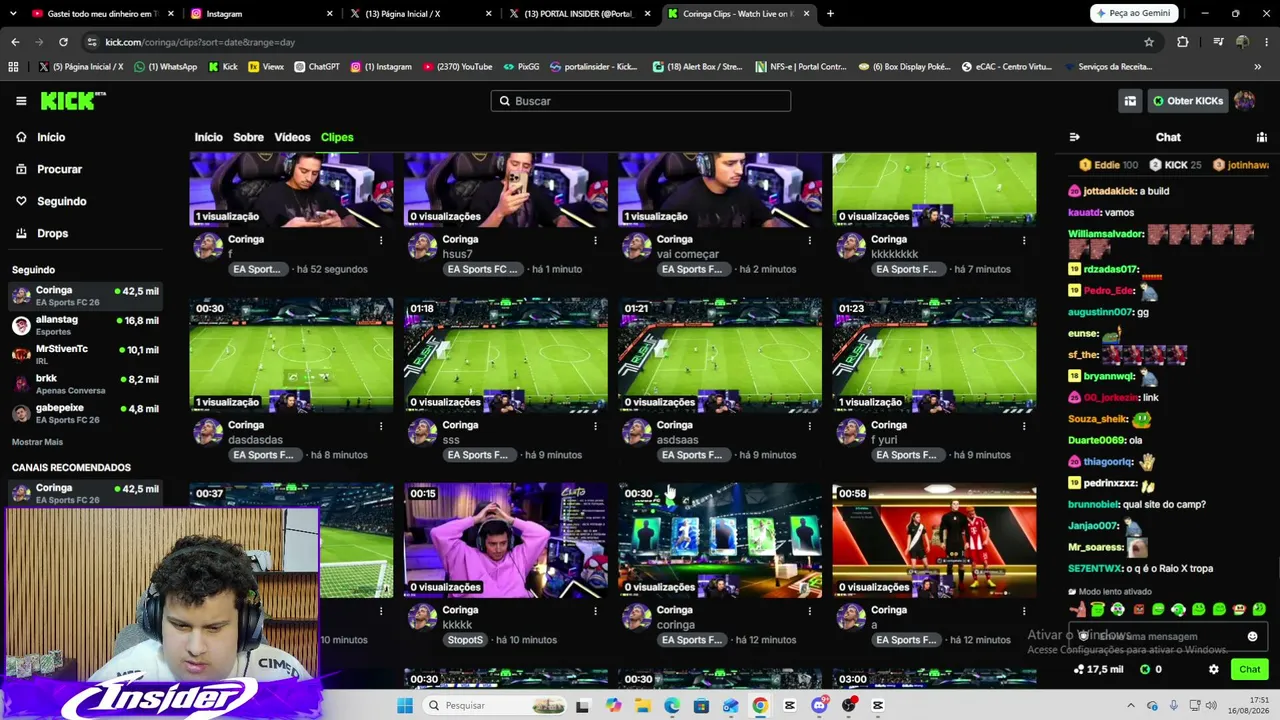This screenshot has height=720, width=1280.
Task: Switch to the Instagram browser tab
Action: [x=260, y=14]
